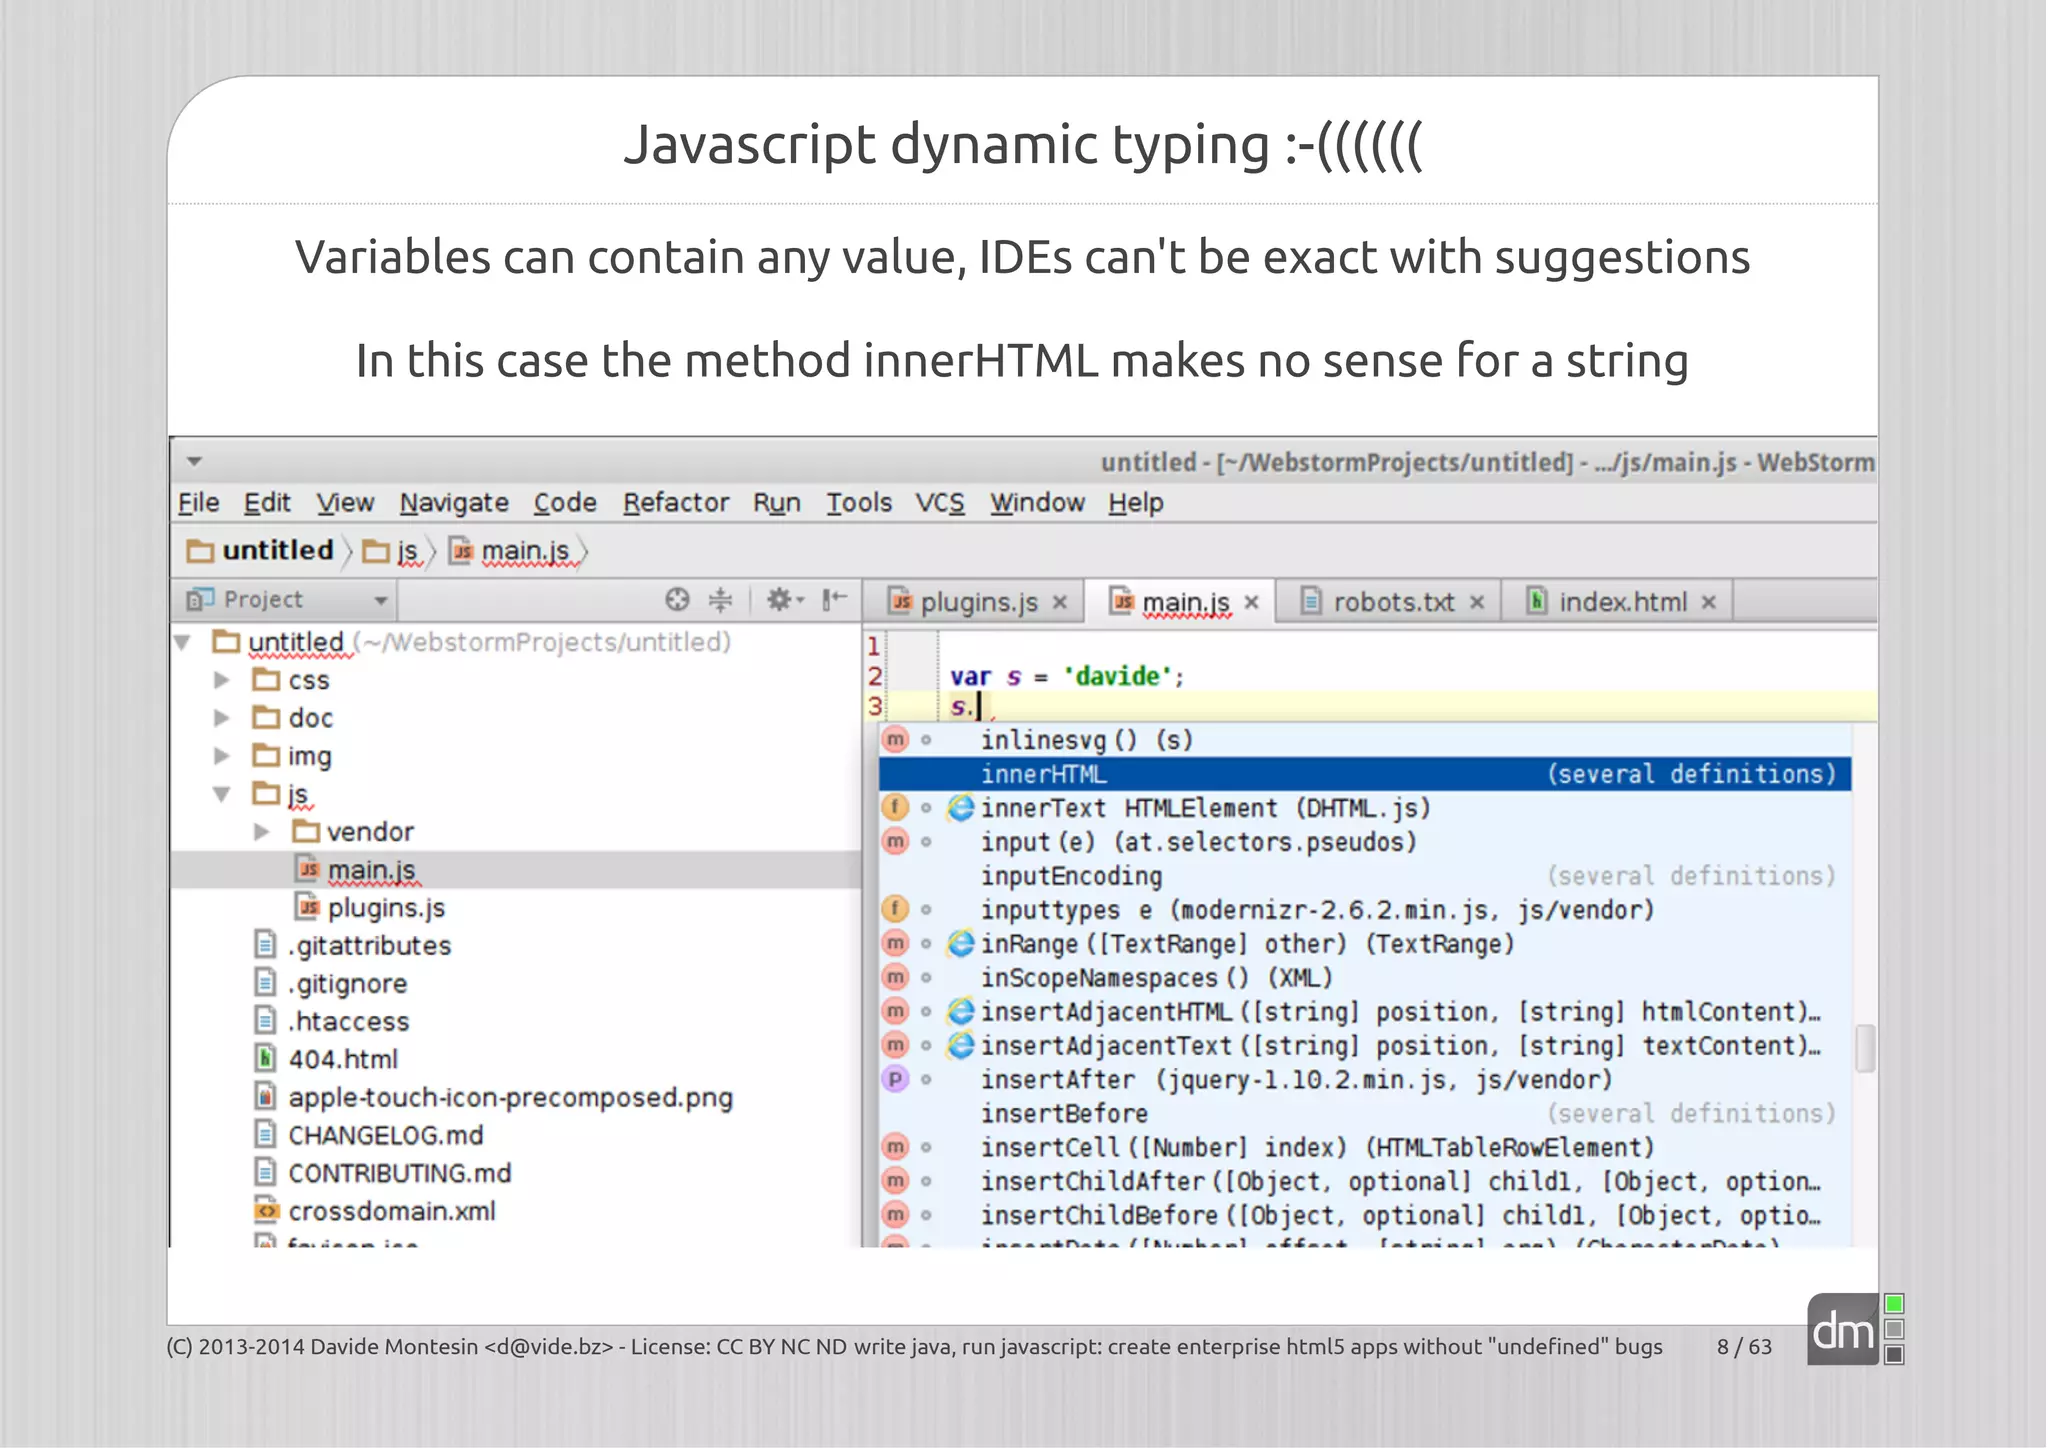Screen dimensions: 2048x1448
Task: Choose inScopeNamespaces() XML suggestion
Action: click(1365, 978)
